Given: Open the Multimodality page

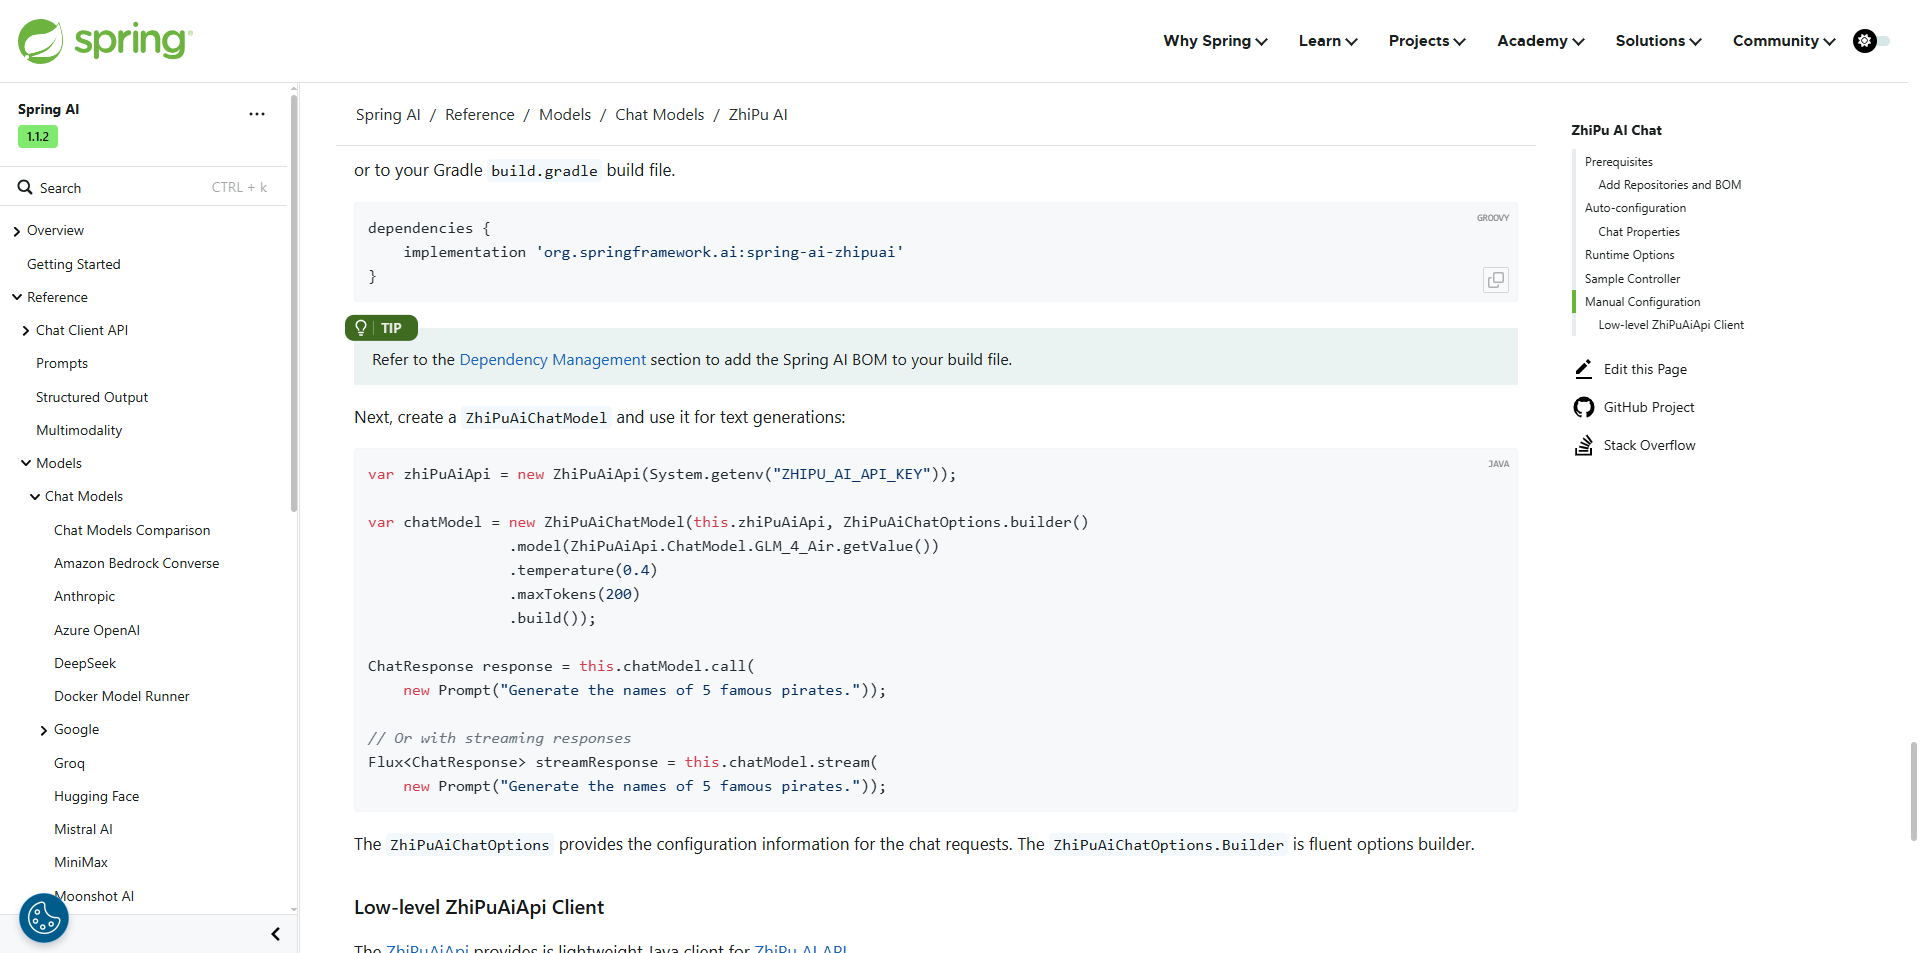Looking at the screenshot, I should [79, 430].
